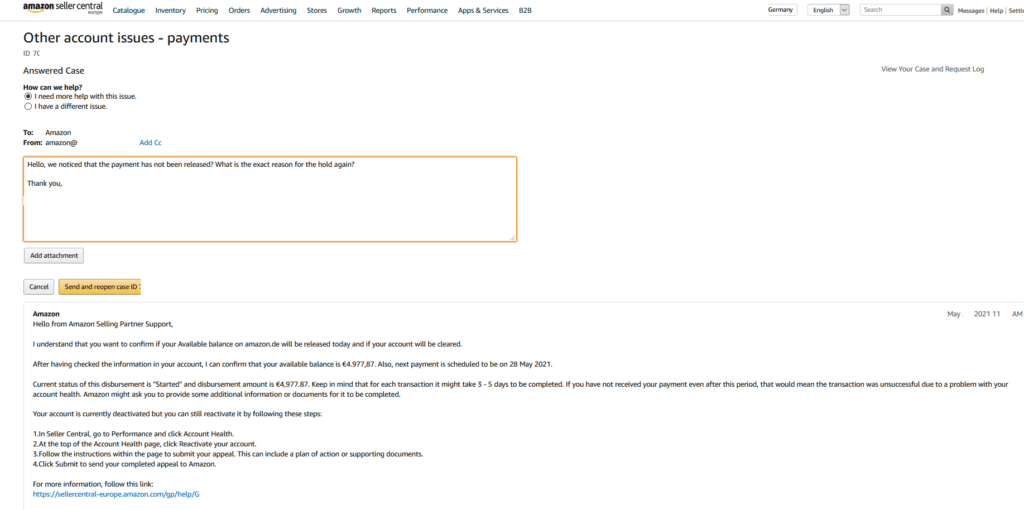Open the English language dropdown
This screenshot has width=1024, height=510.
[828, 10]
